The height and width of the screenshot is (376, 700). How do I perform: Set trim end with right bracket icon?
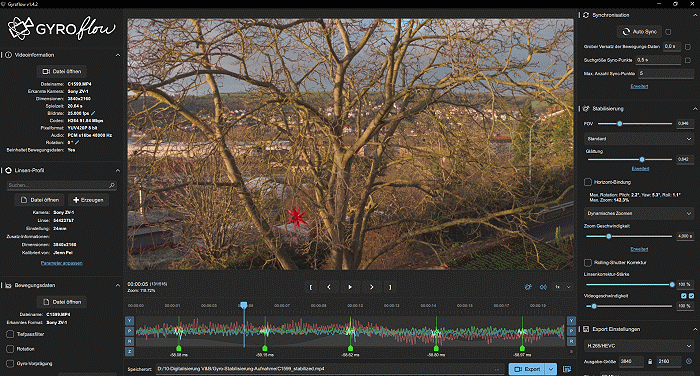click(x=390, y=287)
